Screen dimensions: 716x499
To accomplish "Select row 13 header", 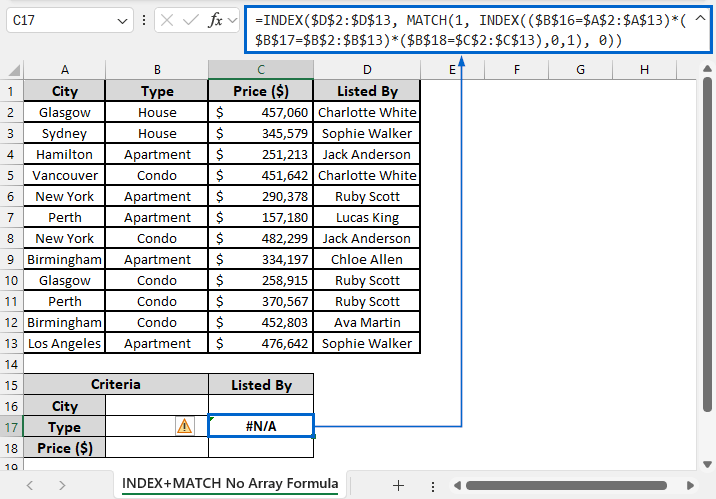I will (12, 343).
